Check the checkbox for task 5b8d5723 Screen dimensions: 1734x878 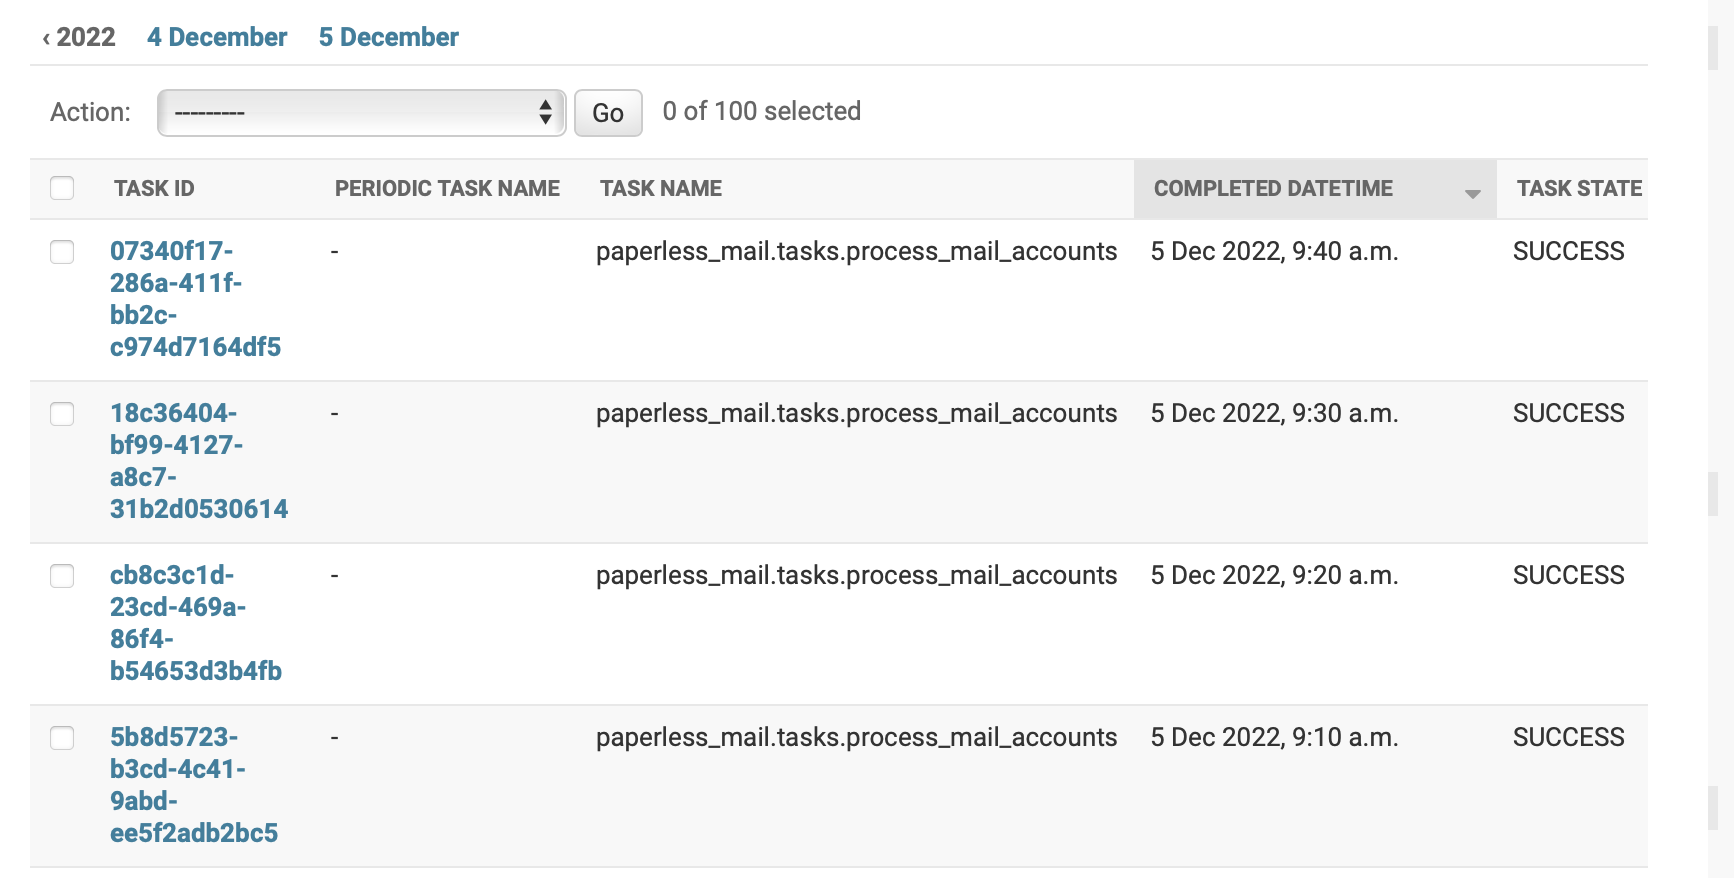pyautogui.click(x=62, y=737)
